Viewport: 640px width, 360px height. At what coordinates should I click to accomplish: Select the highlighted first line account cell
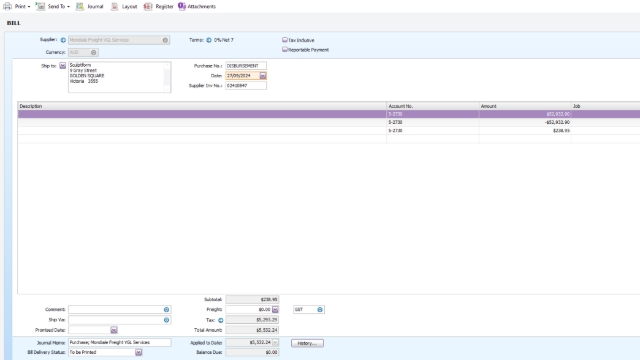pos(433,114)
